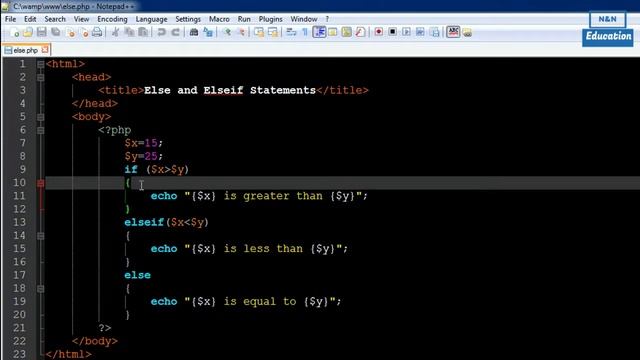Collapse the if block fold on line 10
This screenshot has width=640, height=360.
[x=40, y=183]
